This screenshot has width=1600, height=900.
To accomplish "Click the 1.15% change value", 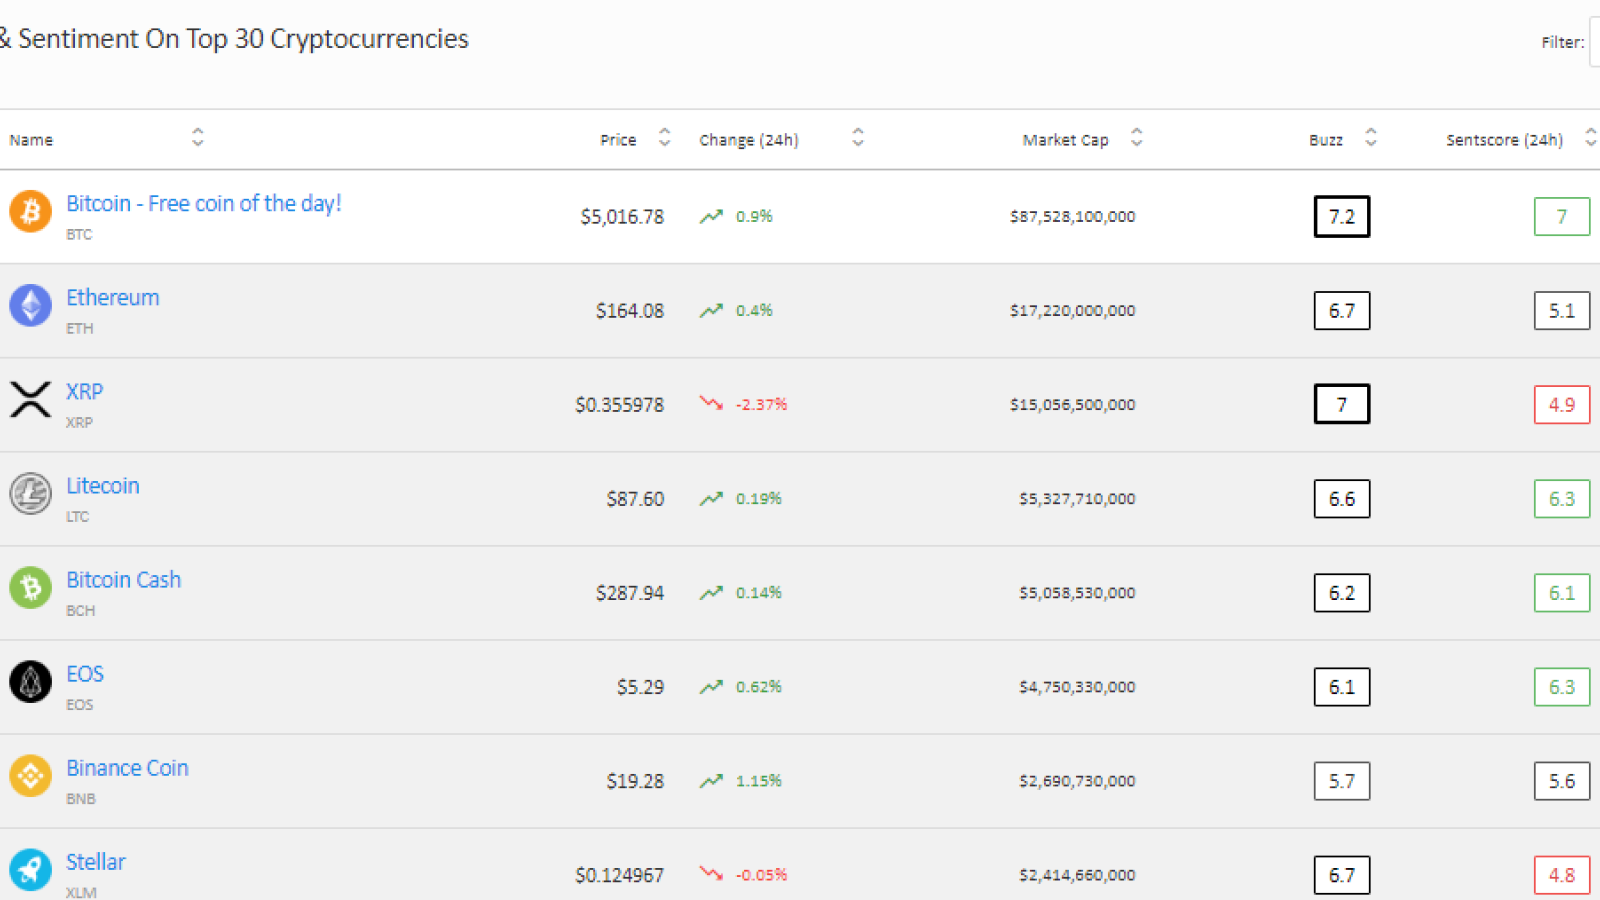I will tap(759, 780).
